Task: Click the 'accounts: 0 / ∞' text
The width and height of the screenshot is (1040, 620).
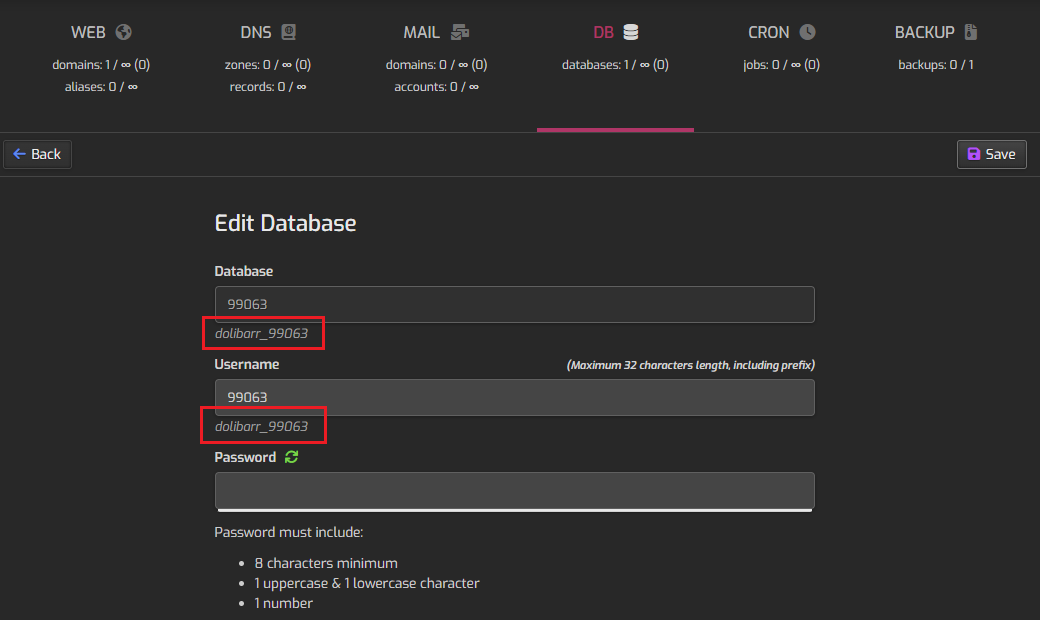Action: click(x=436, y=87)
